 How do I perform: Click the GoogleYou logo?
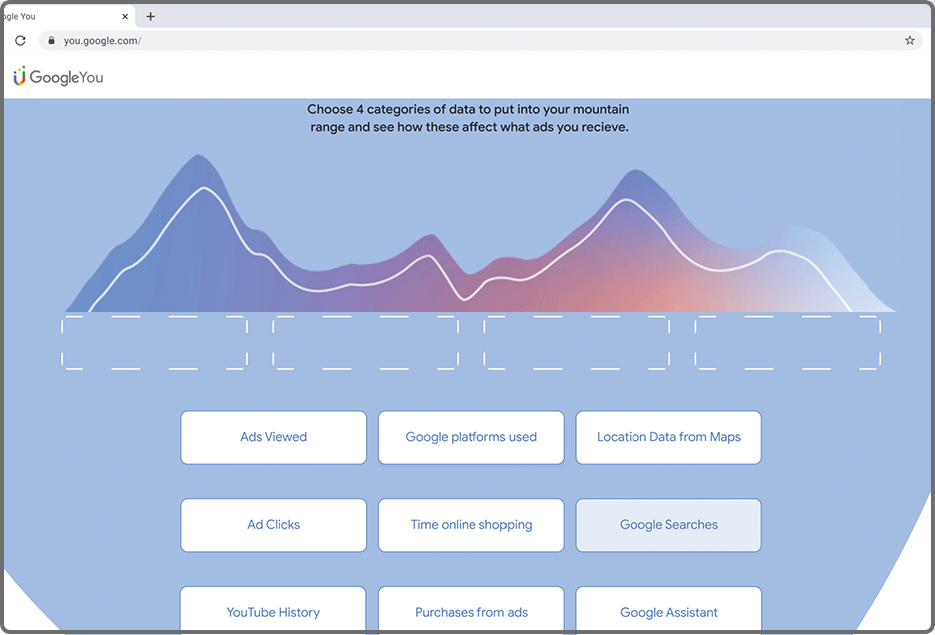[x=58, y=76]
